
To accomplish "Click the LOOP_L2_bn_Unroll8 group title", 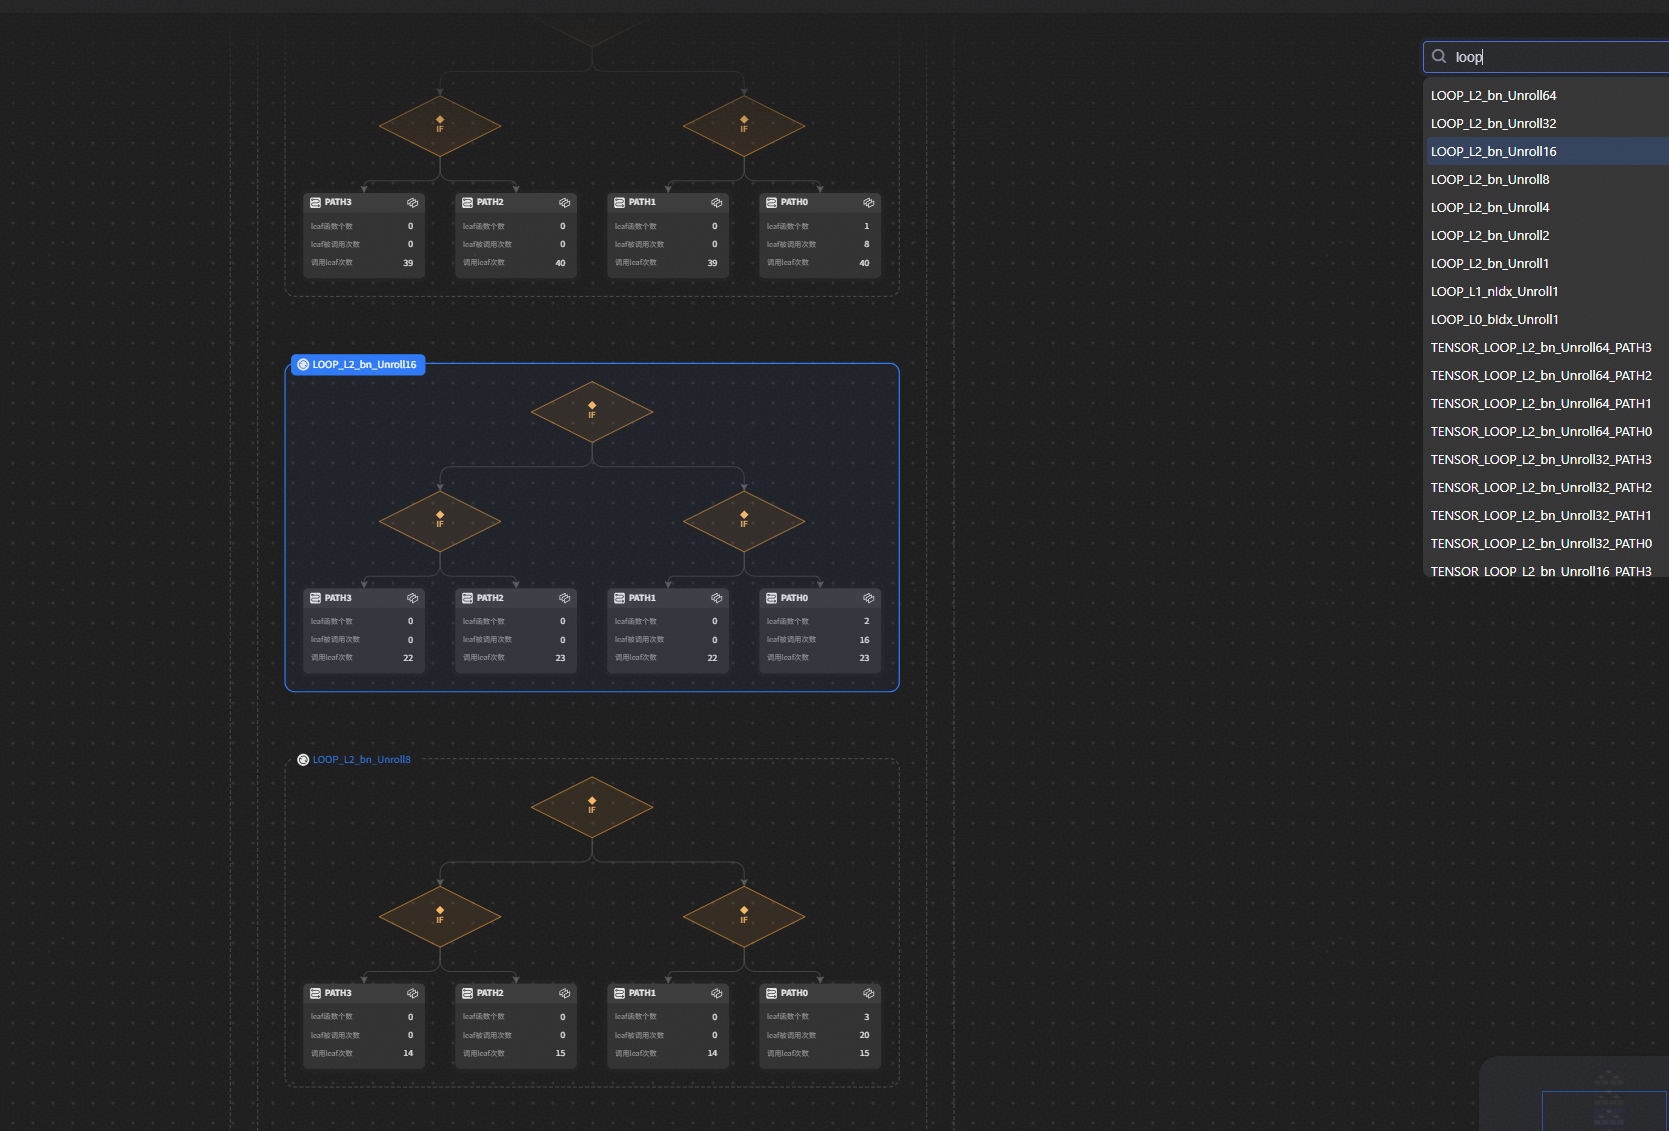I will 361,760.
